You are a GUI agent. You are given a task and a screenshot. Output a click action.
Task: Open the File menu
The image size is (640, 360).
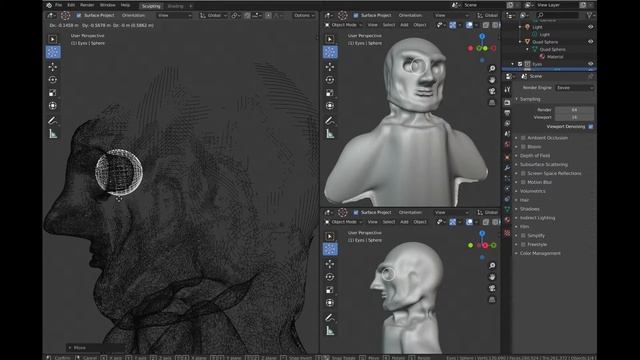pos(58,5)
